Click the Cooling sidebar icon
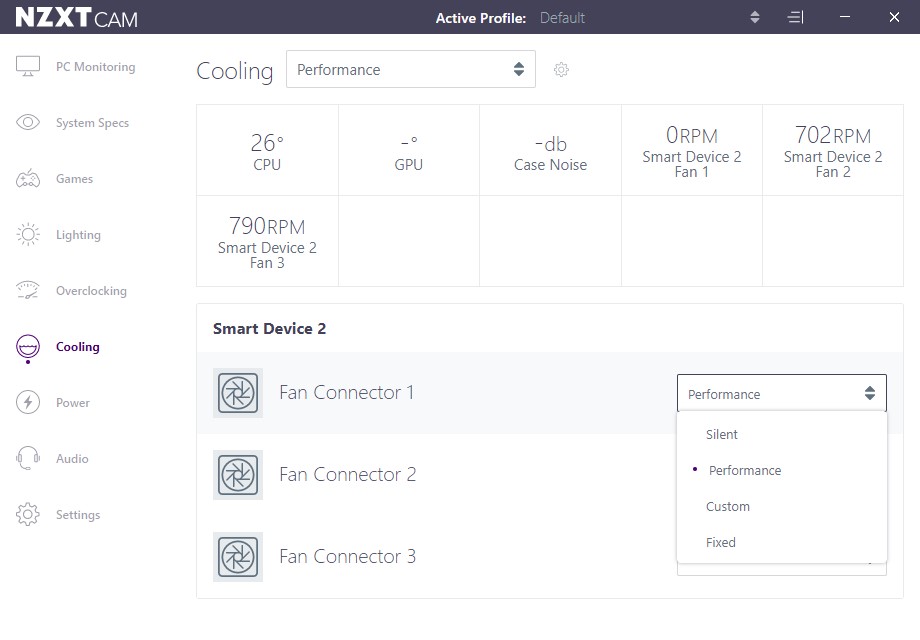This screenshot has height=640, width=920. [x=28, y=347]
